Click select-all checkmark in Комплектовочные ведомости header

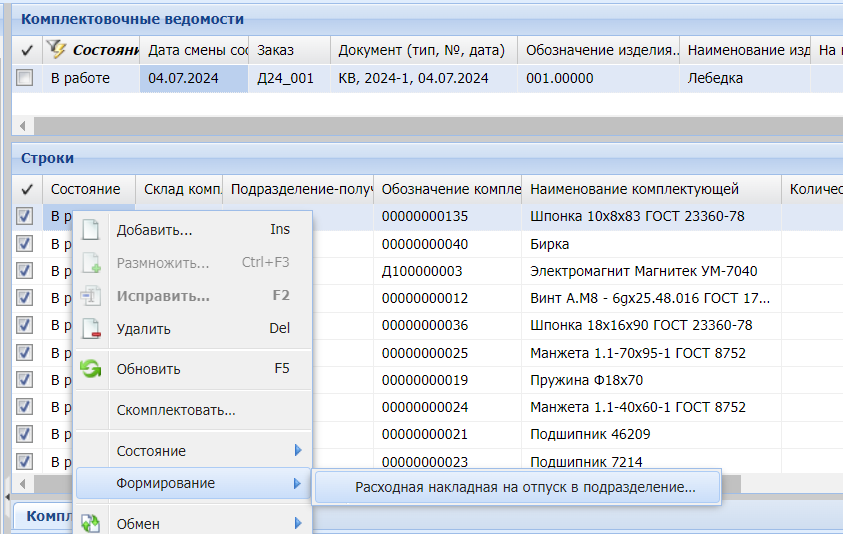click(x=25, y=50)
